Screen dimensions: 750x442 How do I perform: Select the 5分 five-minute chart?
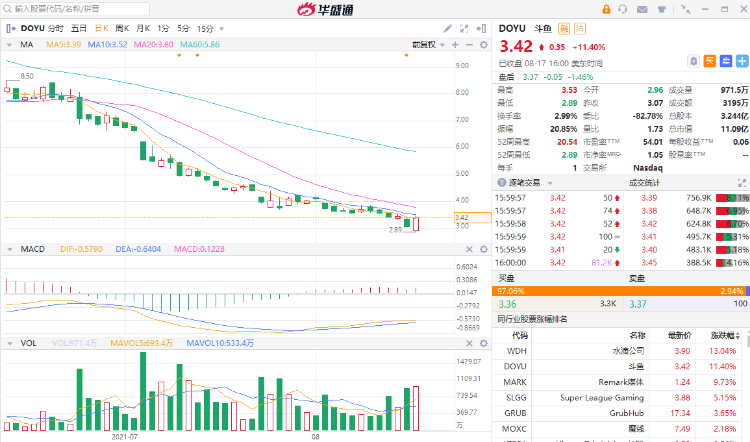coord(183,29)
